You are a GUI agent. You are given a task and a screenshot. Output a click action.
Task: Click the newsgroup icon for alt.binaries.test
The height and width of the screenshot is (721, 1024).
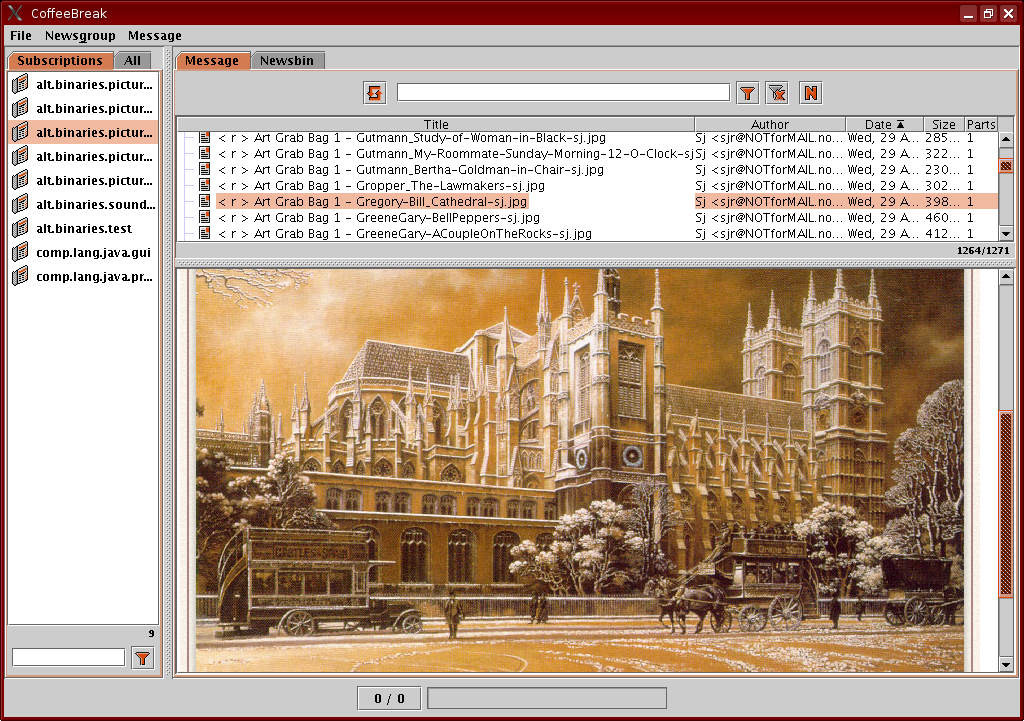point(21,228)
